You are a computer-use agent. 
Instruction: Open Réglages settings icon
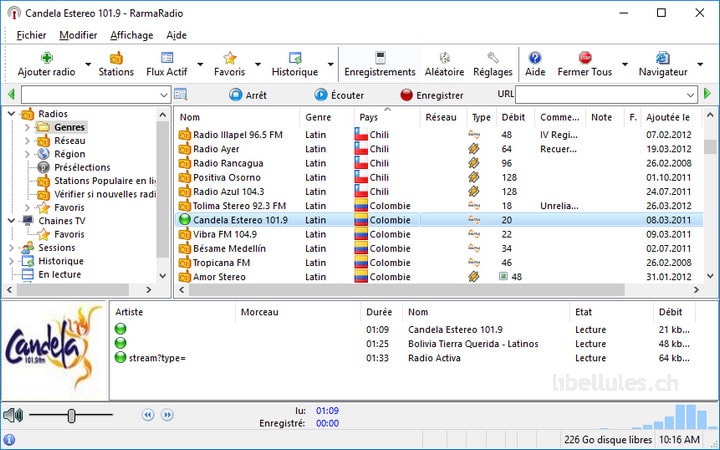[493, 58]
